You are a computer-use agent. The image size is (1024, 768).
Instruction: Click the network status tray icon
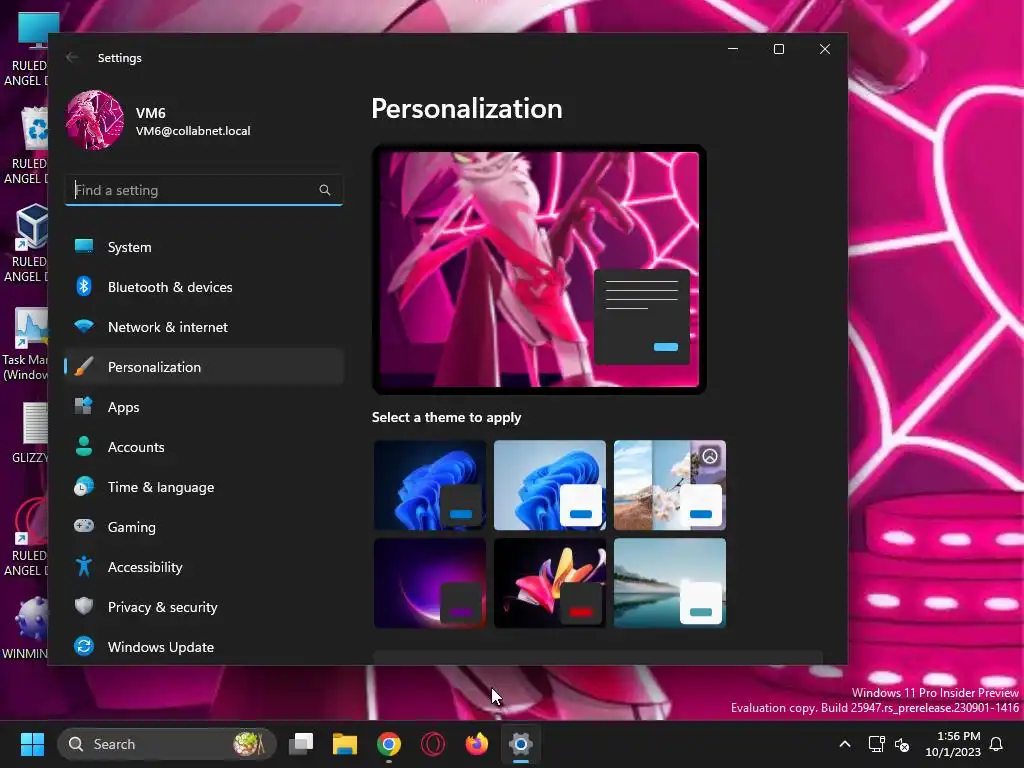tap(876, 744)
